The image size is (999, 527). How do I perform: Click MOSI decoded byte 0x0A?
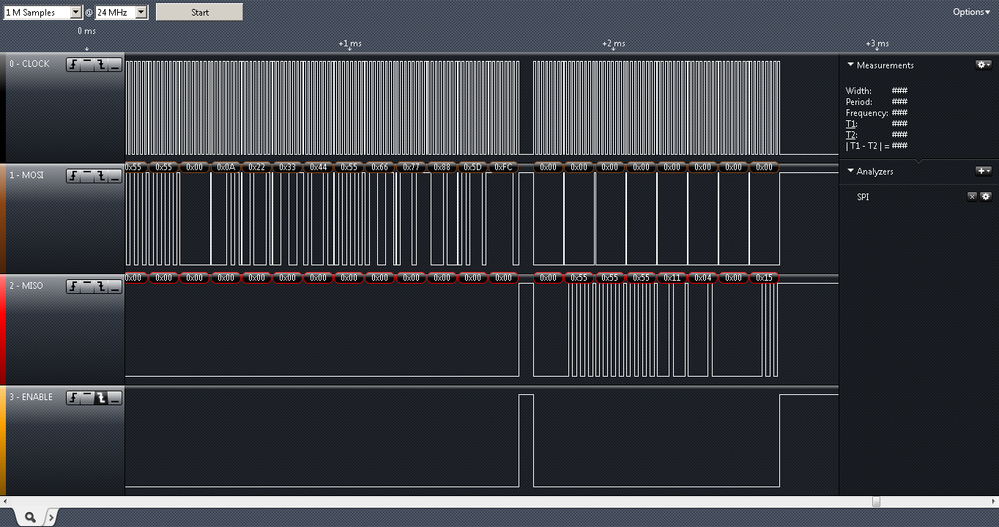(226, 167)
